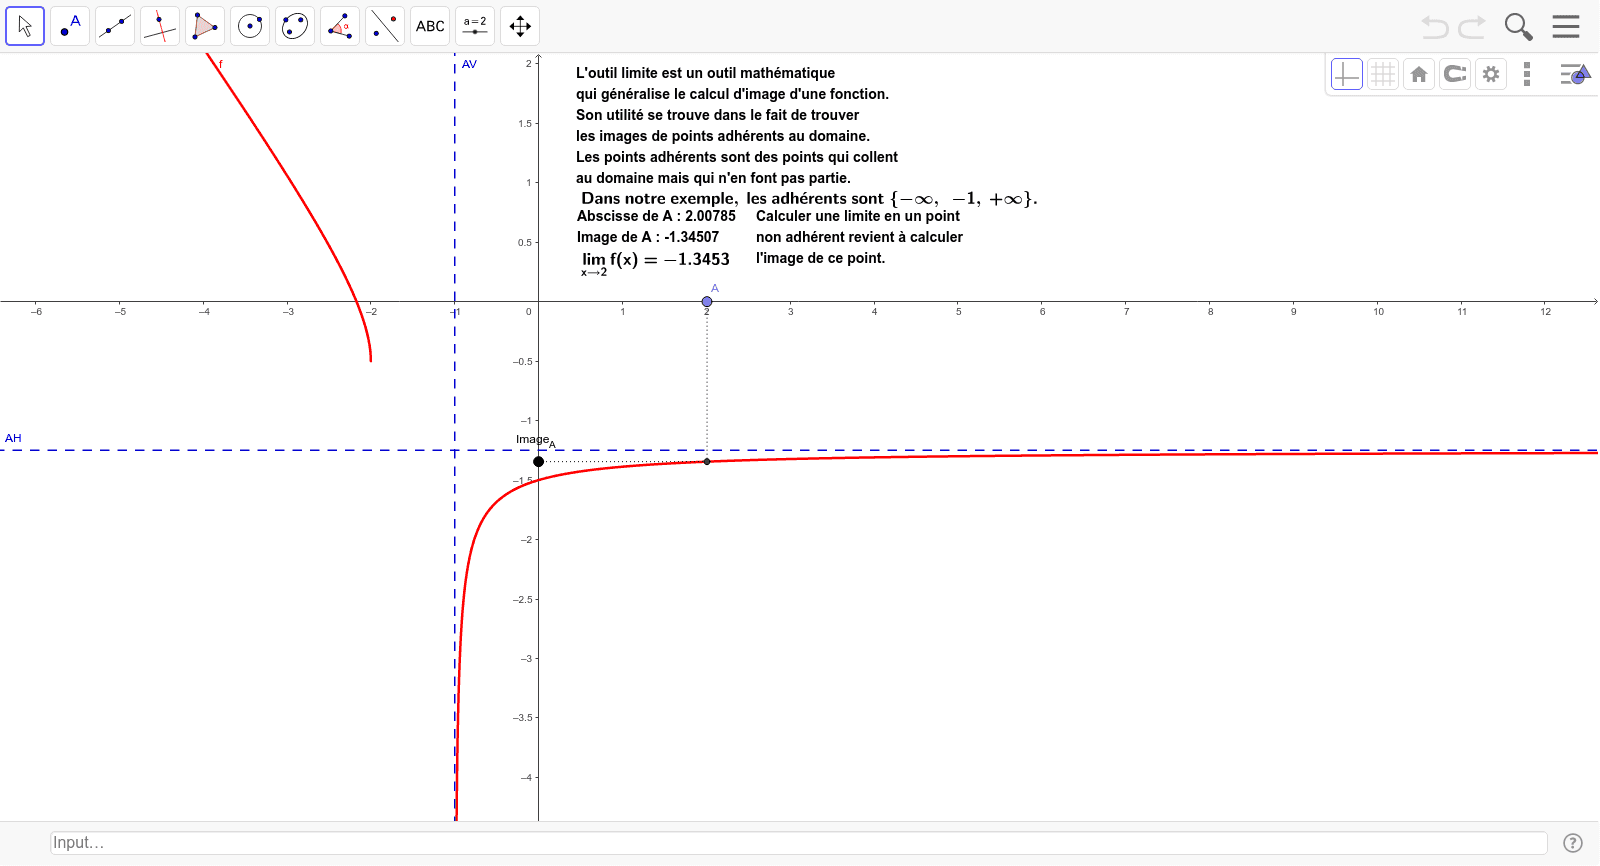Viewport: 1600px width, 866px height.
Task: Select the Circle with Center tool
Action: (250, 26)
